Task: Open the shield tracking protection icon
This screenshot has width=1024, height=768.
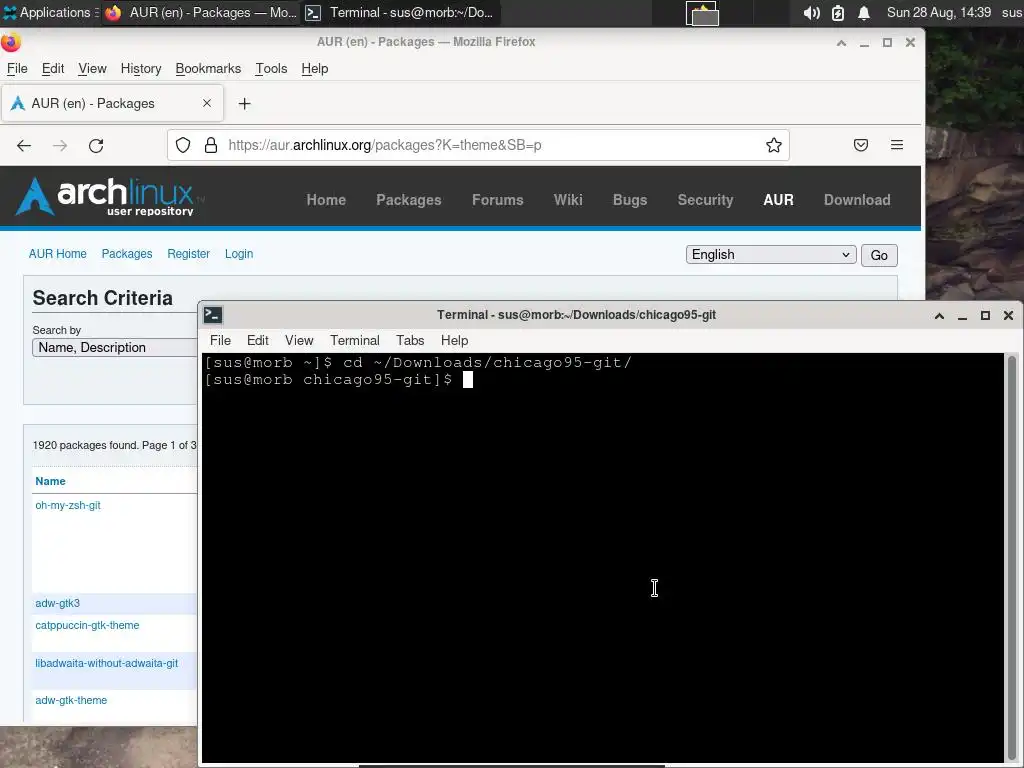Action: pos(183,145)
